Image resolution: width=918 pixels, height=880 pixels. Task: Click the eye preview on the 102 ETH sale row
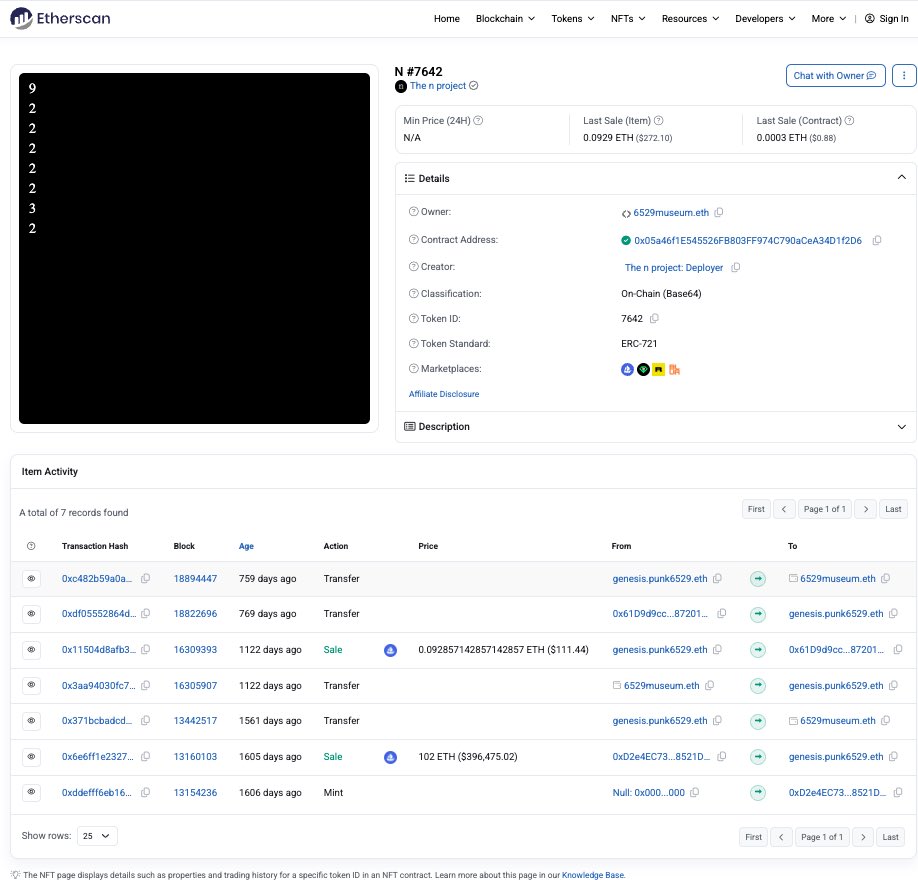click(31, 756)
